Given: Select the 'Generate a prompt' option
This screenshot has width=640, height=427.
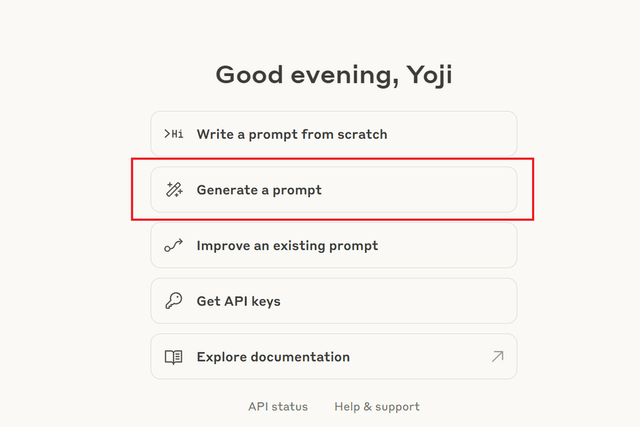Looking at the screenshot, I should tap(333, 190).
